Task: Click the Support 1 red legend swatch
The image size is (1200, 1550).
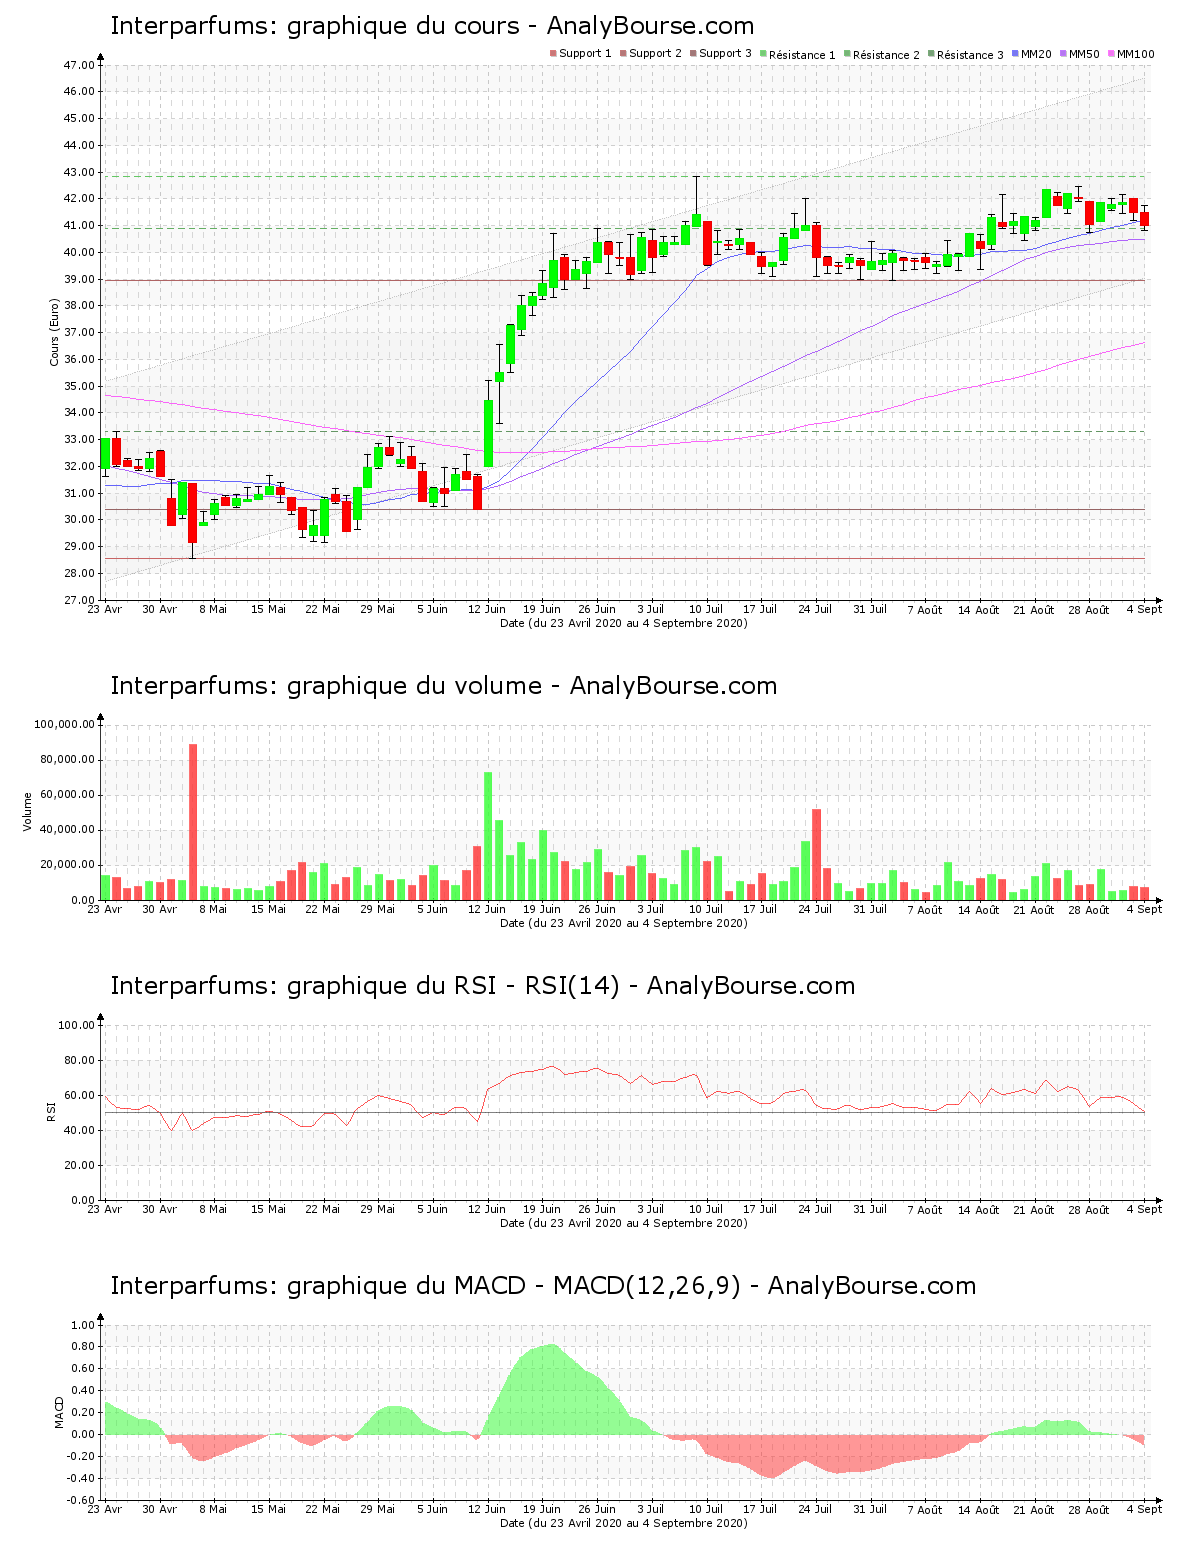Action: [x=553, y=54]
